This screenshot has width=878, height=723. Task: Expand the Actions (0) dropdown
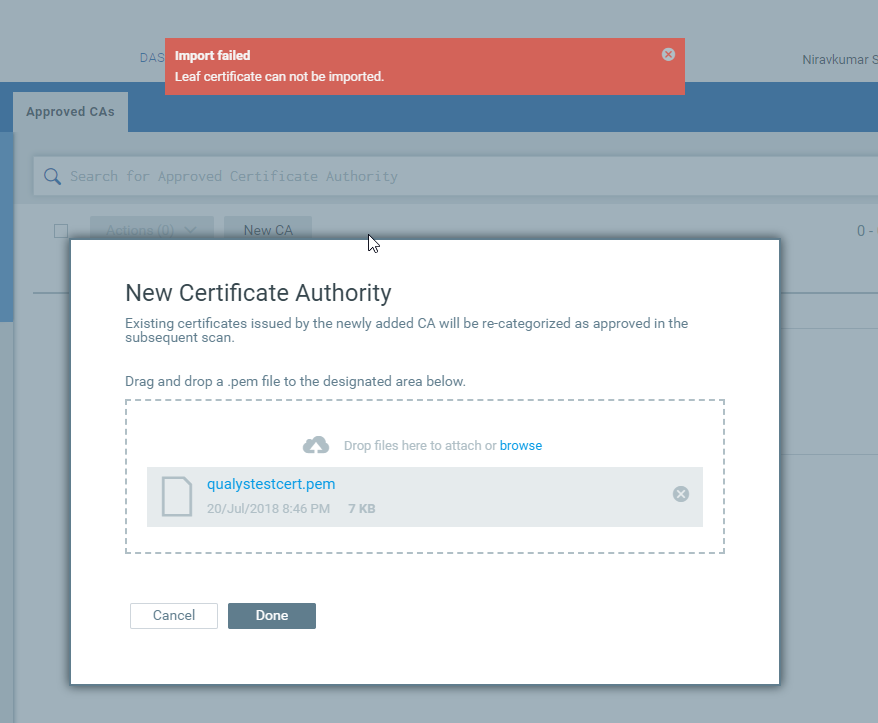tap(151, 230)
